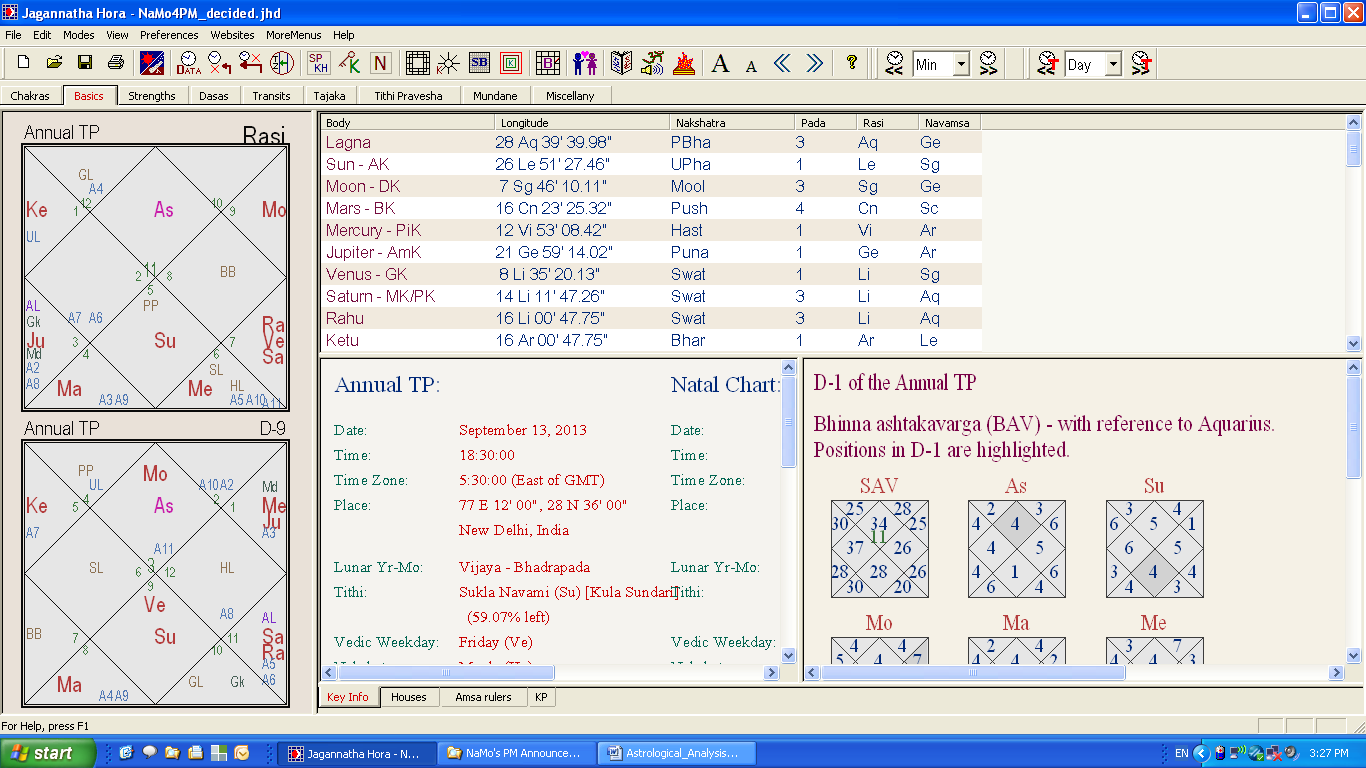Click the yellow question mark help icon
Viewport: 1366px width, 768px height.
(x=851, y=63)
